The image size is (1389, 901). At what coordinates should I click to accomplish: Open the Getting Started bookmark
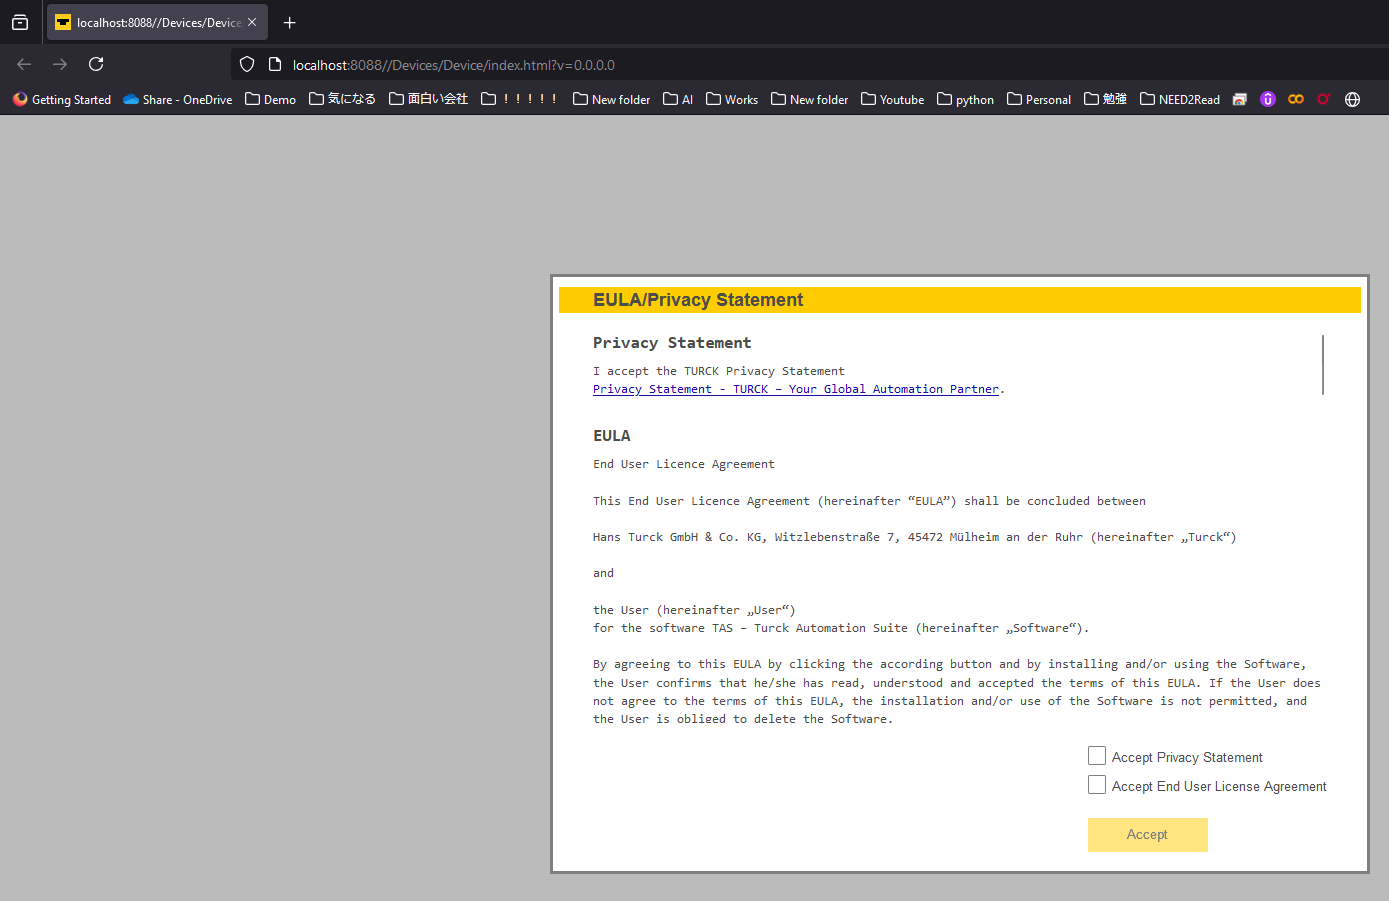[62, 99]
